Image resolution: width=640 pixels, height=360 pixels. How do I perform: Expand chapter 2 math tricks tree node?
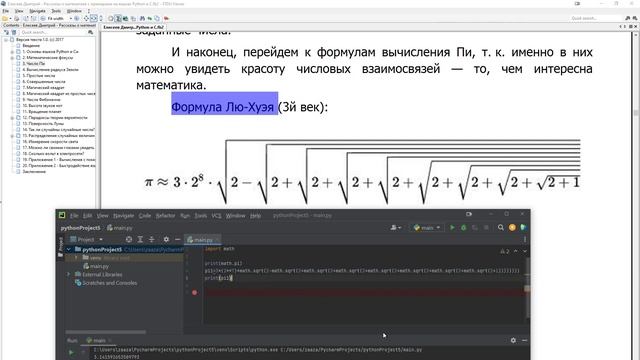click(x=12, y=58)
